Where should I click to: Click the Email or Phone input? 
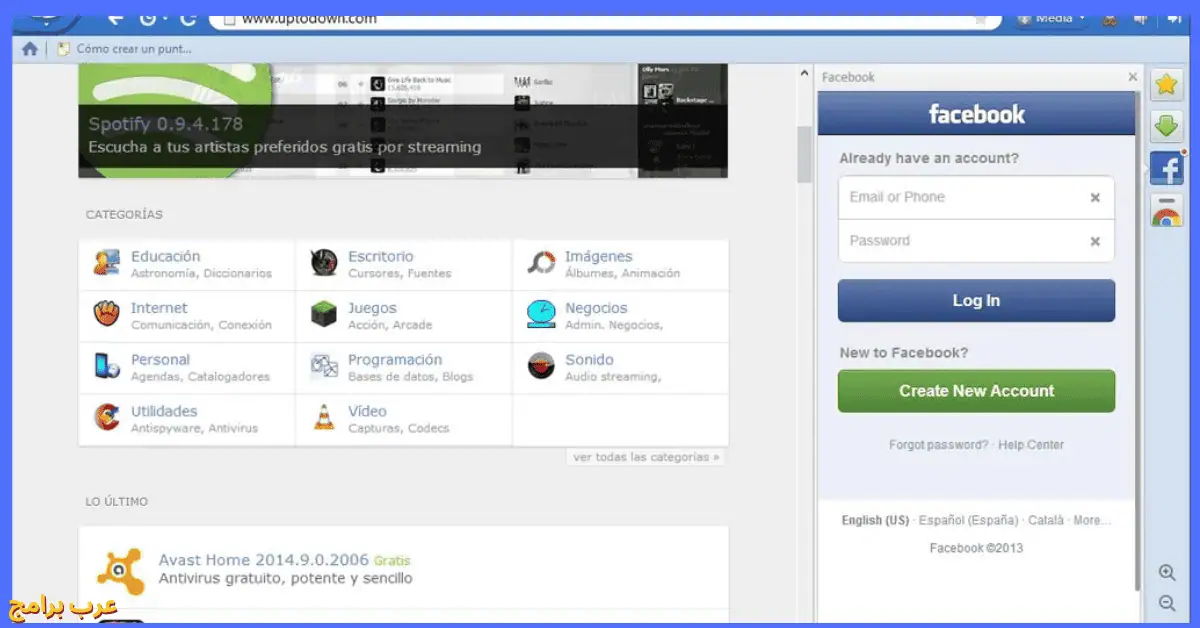pos(976,197)
